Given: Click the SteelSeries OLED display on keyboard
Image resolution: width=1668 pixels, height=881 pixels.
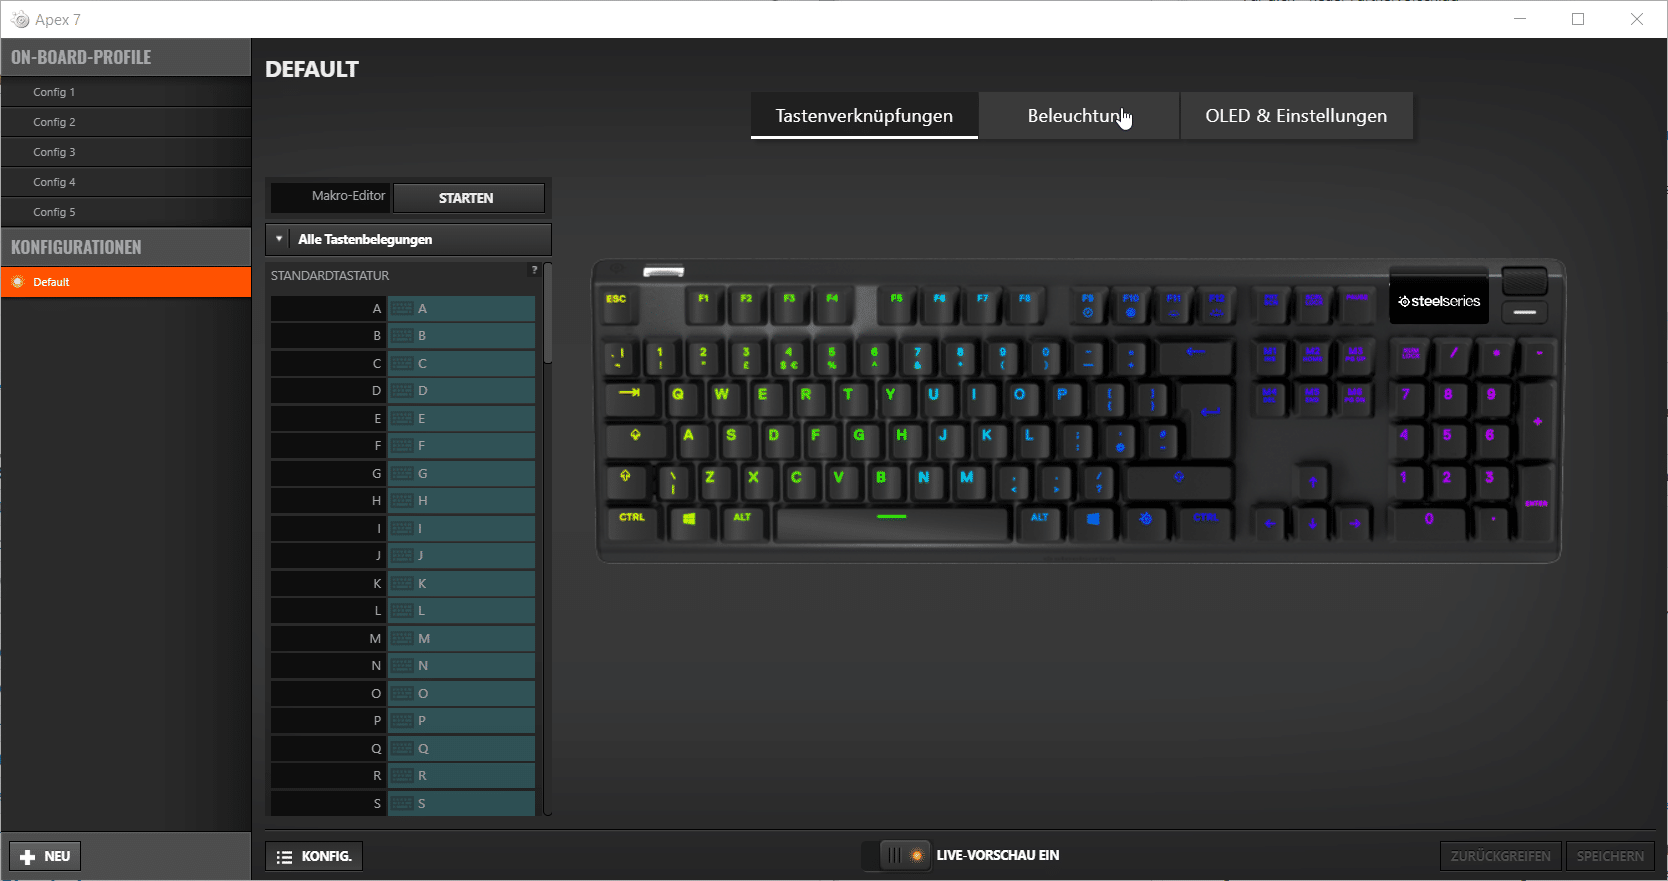Looking at the screenshot, I should [1438, 300].
